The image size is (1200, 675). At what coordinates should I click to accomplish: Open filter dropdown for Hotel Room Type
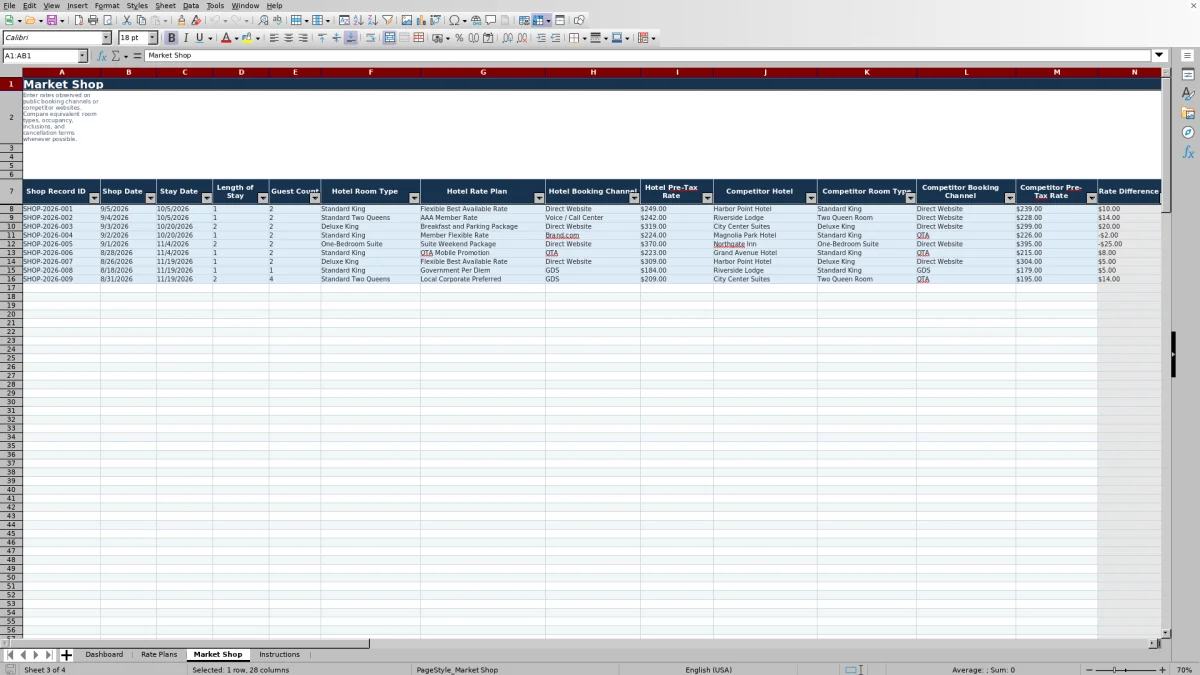coord(414,198)
